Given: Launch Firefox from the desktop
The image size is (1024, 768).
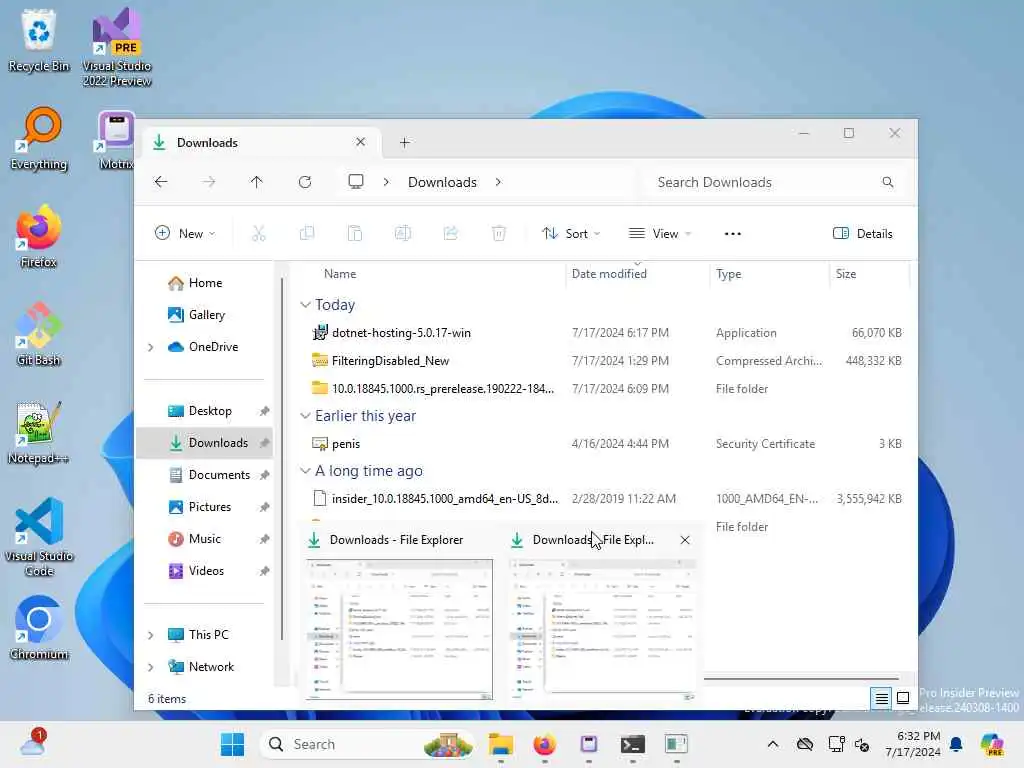Looking at the screenshot, I should click(x=39, y=236).
